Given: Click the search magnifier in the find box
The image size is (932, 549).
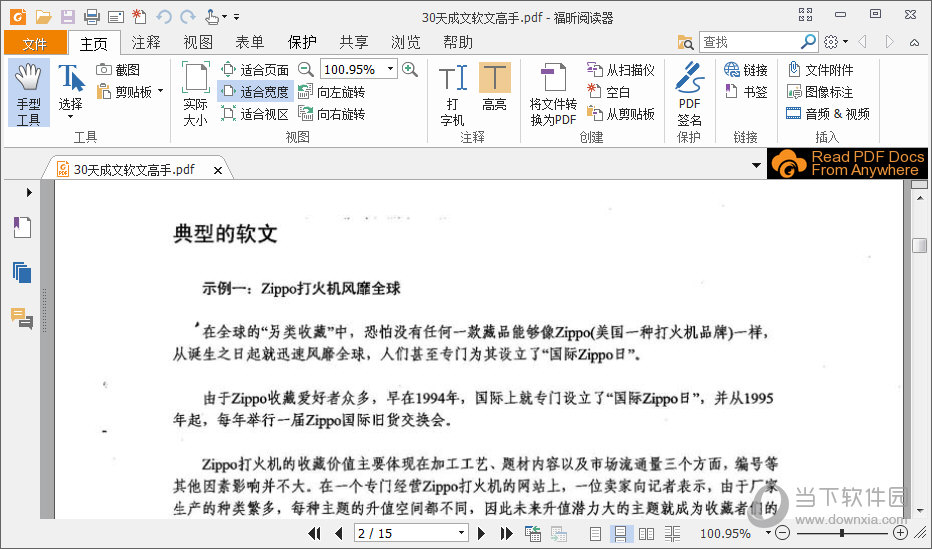Looking at the screenshot, I should tap(808, 42).
